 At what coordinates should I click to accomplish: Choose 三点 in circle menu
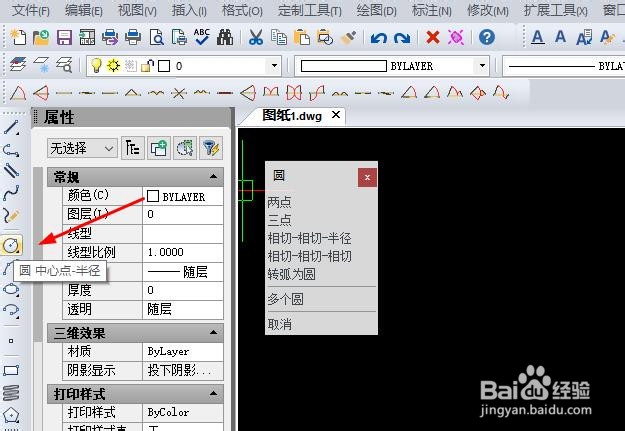click(279, 220)
